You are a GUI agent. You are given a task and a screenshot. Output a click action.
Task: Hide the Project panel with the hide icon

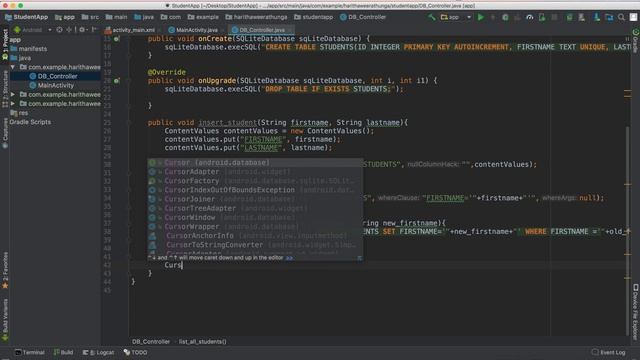tap(94, 30)
